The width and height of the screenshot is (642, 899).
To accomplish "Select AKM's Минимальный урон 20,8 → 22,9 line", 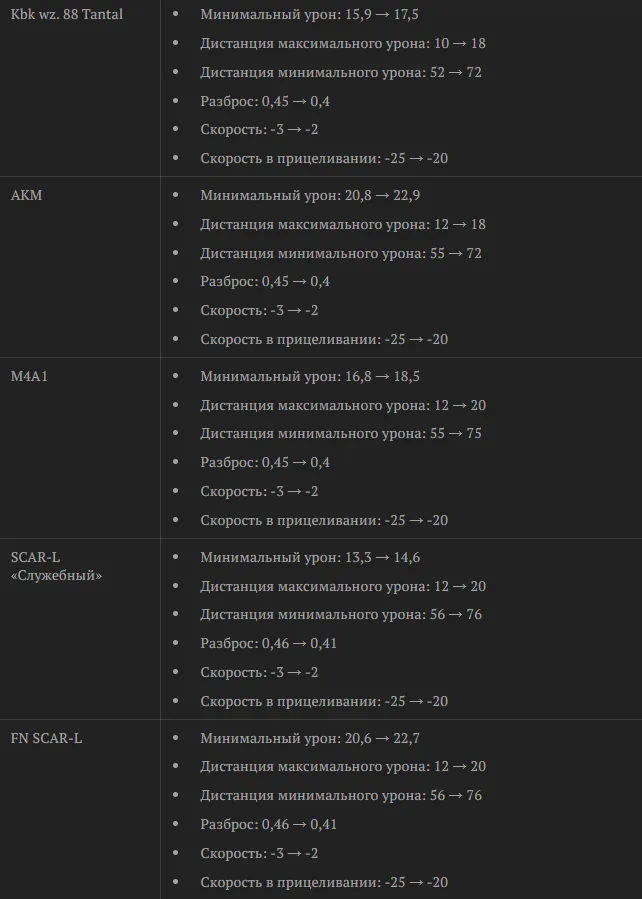I will [x=310, y=196].
